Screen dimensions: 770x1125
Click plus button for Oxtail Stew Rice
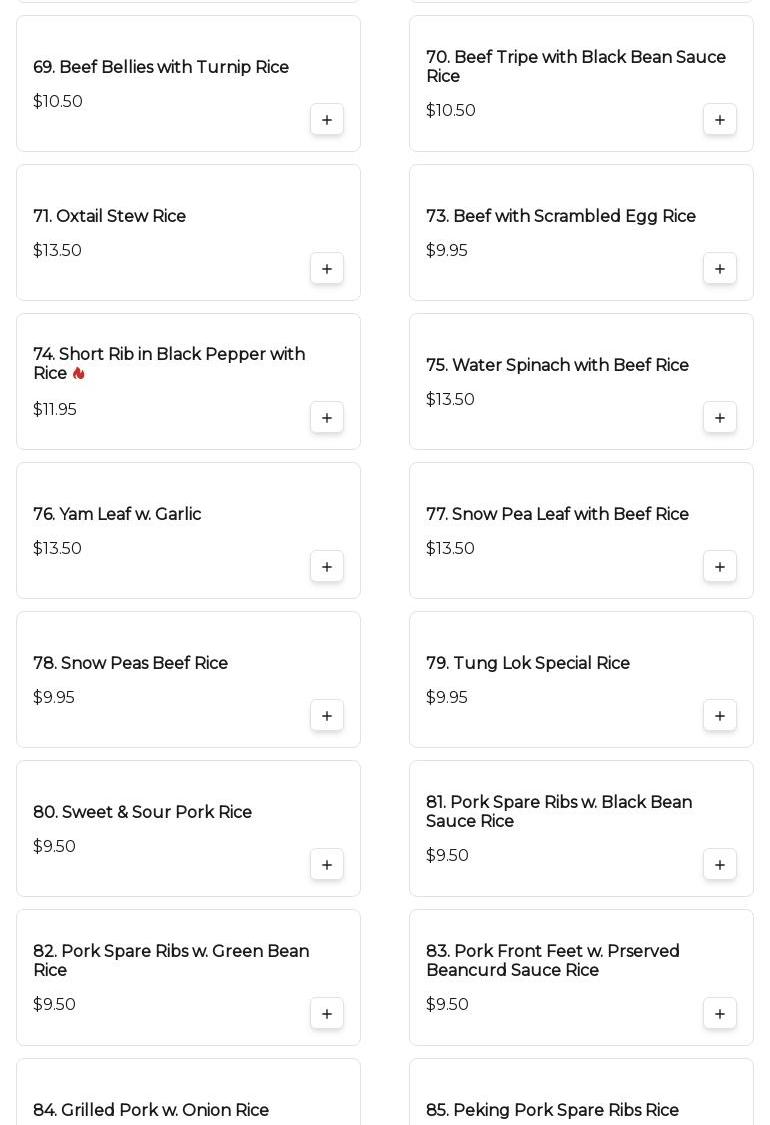[x=327, y=269]
